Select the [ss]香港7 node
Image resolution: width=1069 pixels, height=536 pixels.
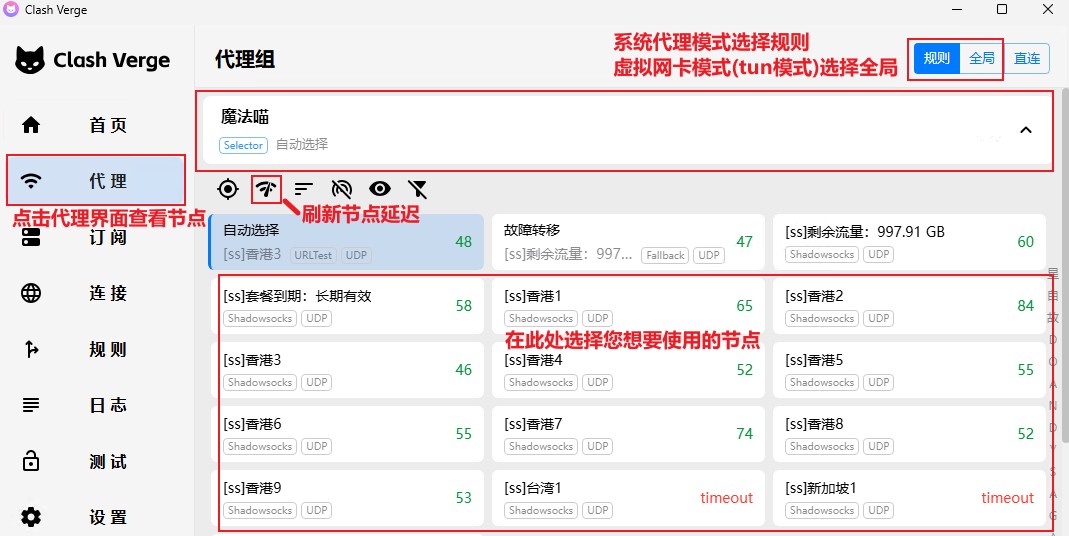coord(628,434)
